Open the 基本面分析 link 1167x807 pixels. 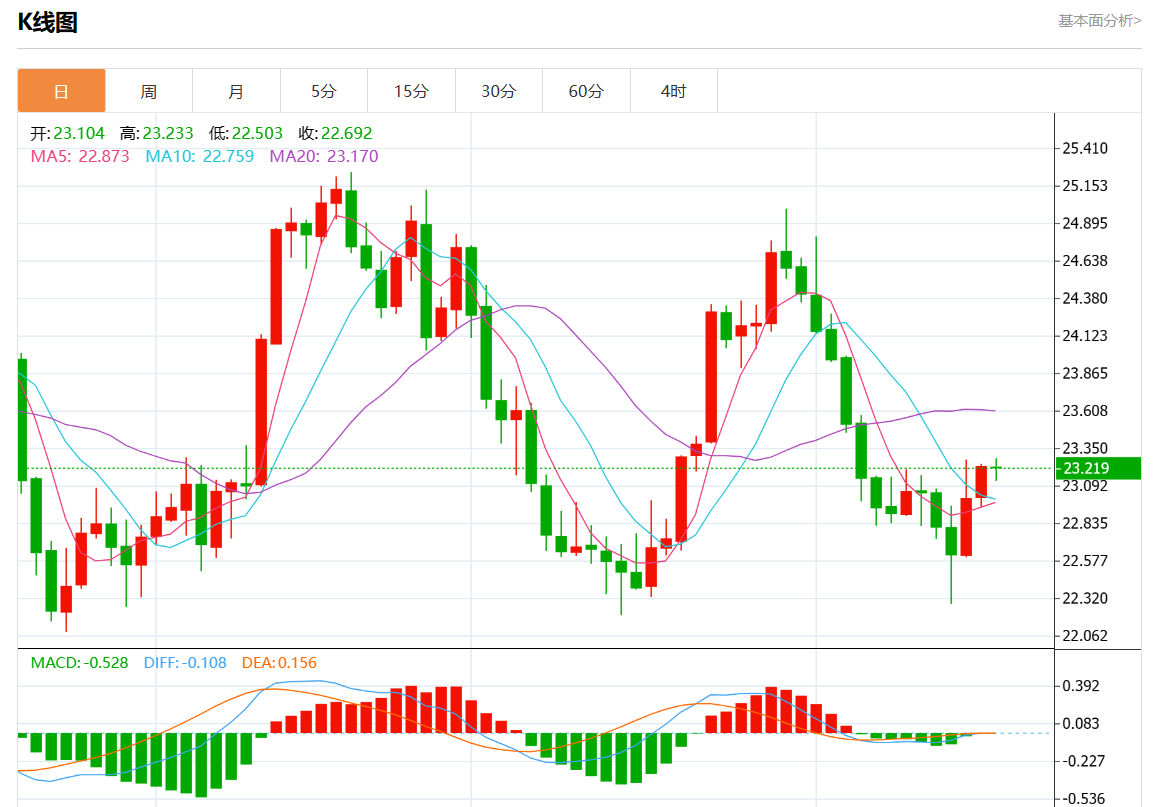tap(1099, 20)
